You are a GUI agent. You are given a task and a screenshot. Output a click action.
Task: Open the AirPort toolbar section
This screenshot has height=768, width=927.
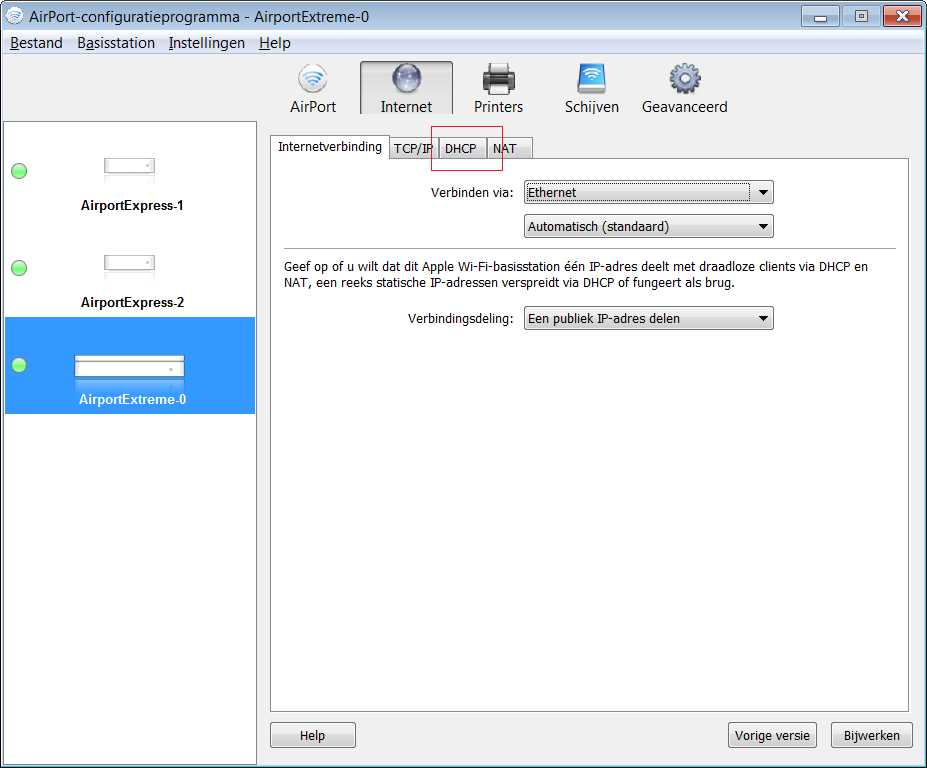coord(313,88)
